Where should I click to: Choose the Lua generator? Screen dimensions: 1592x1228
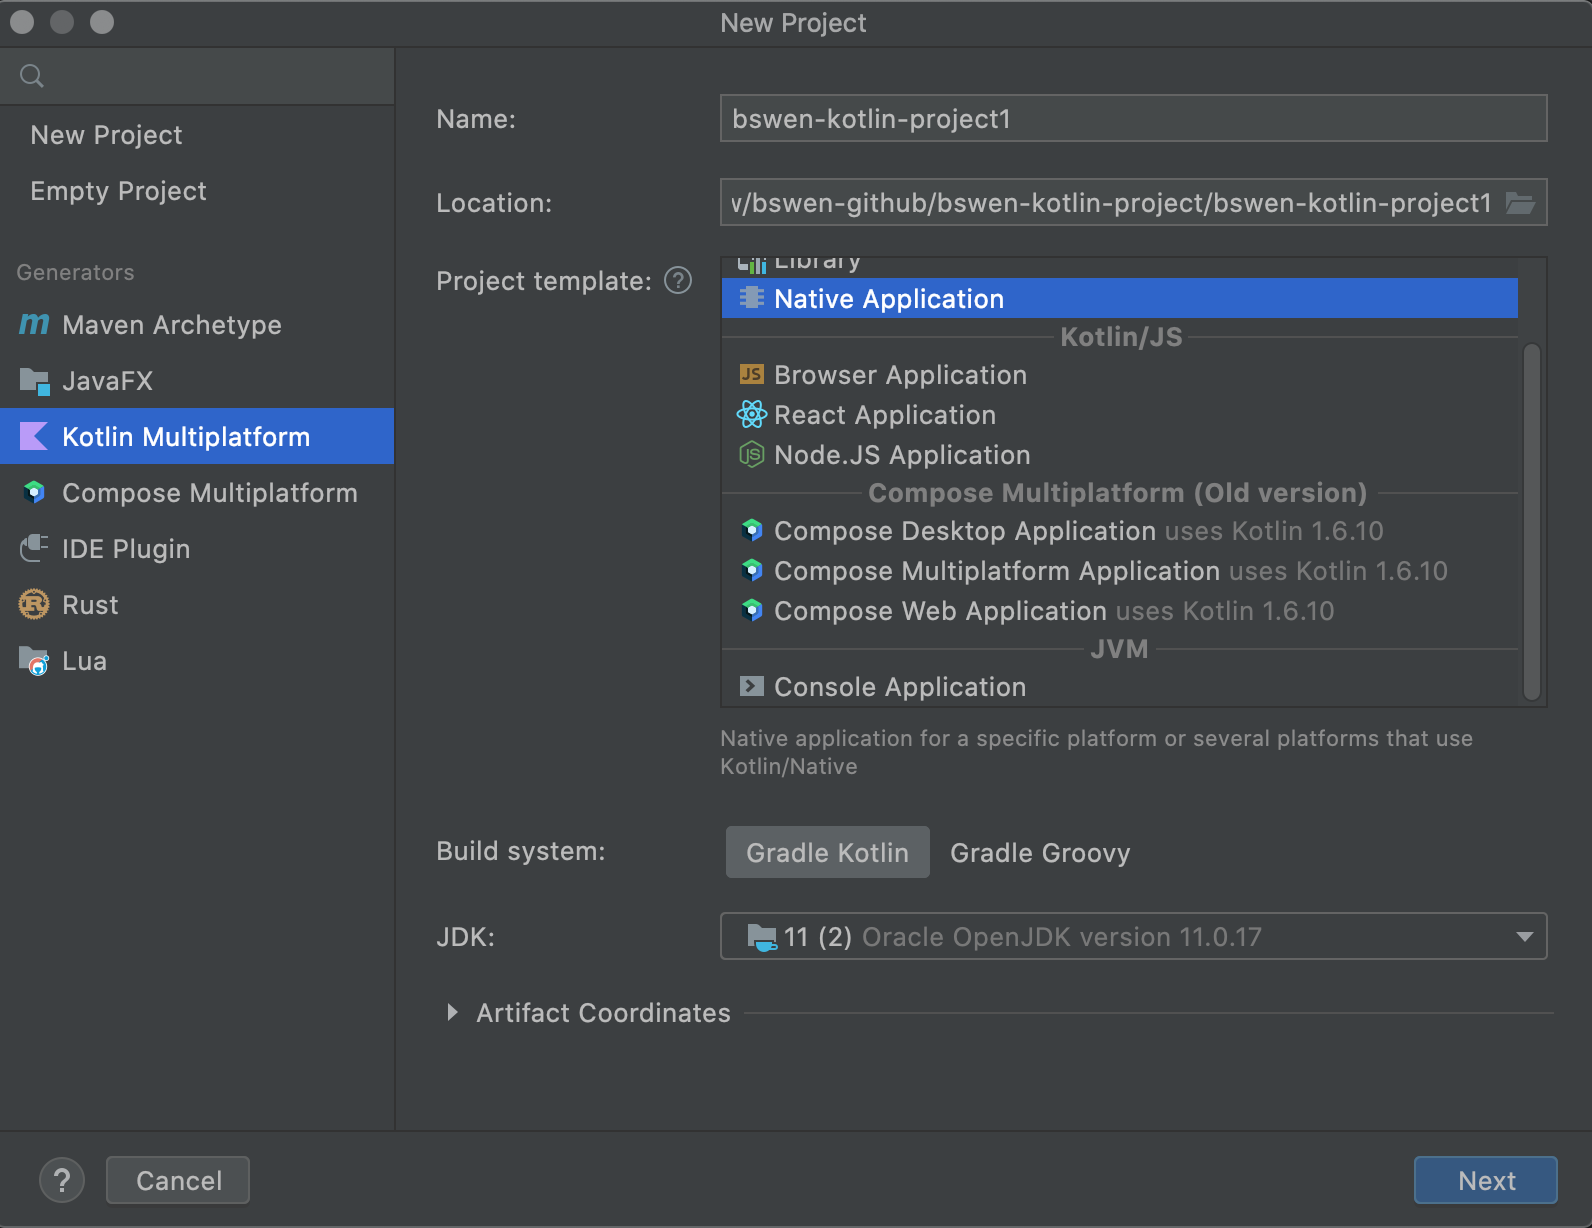197,660
